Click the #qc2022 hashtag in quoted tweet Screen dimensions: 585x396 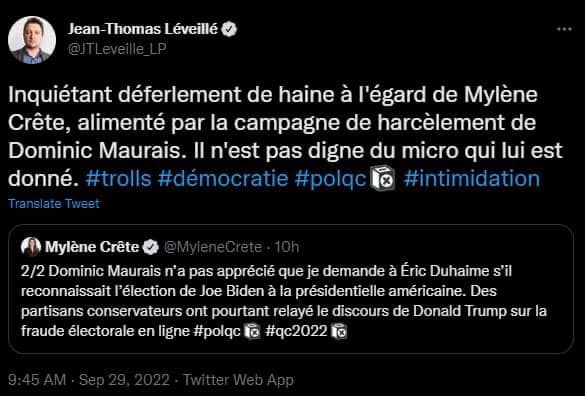(296, 331)
